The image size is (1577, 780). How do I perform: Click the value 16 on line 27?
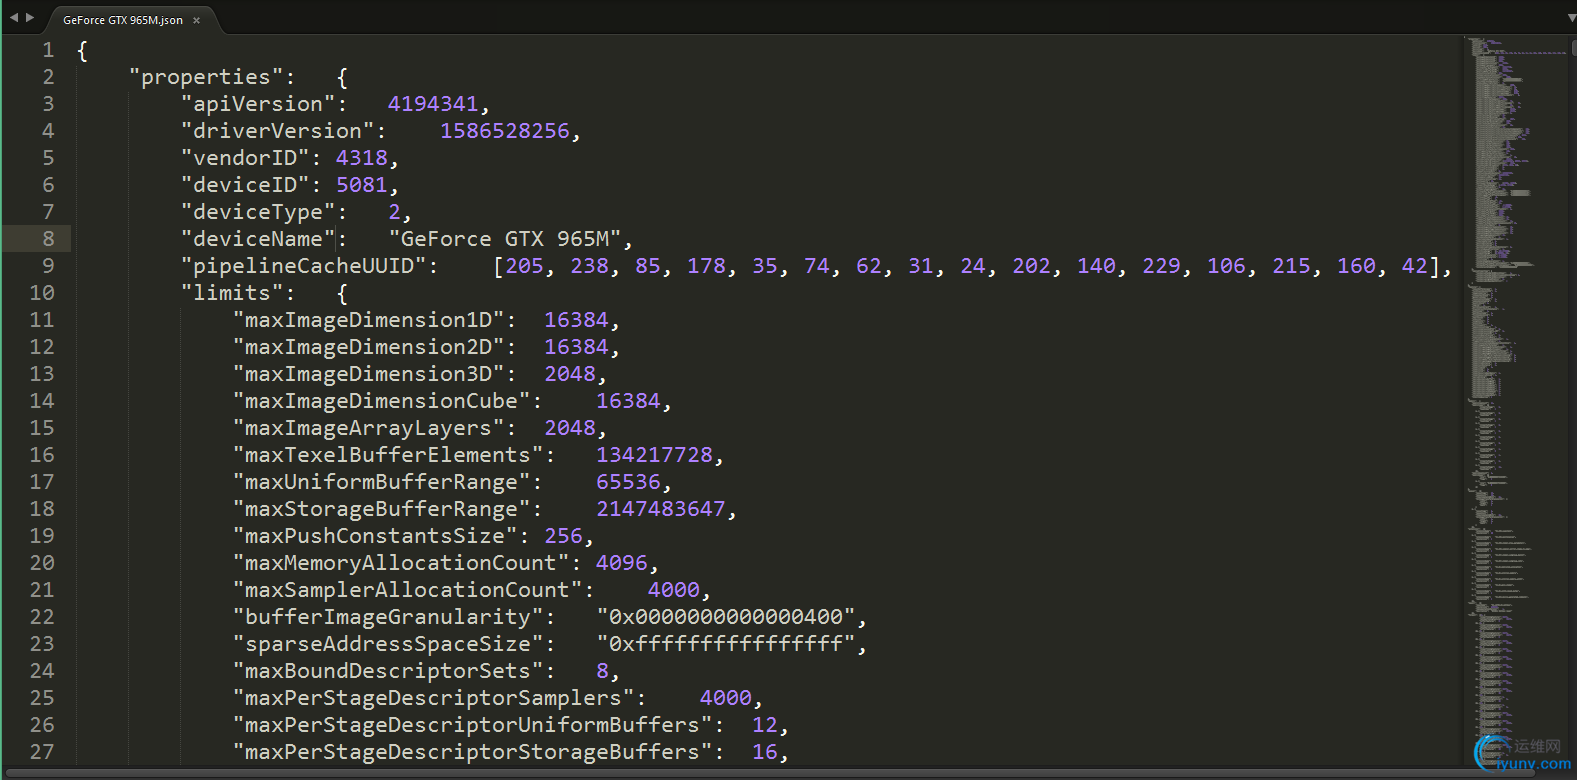pyautogui.click(x=765, y=752)
